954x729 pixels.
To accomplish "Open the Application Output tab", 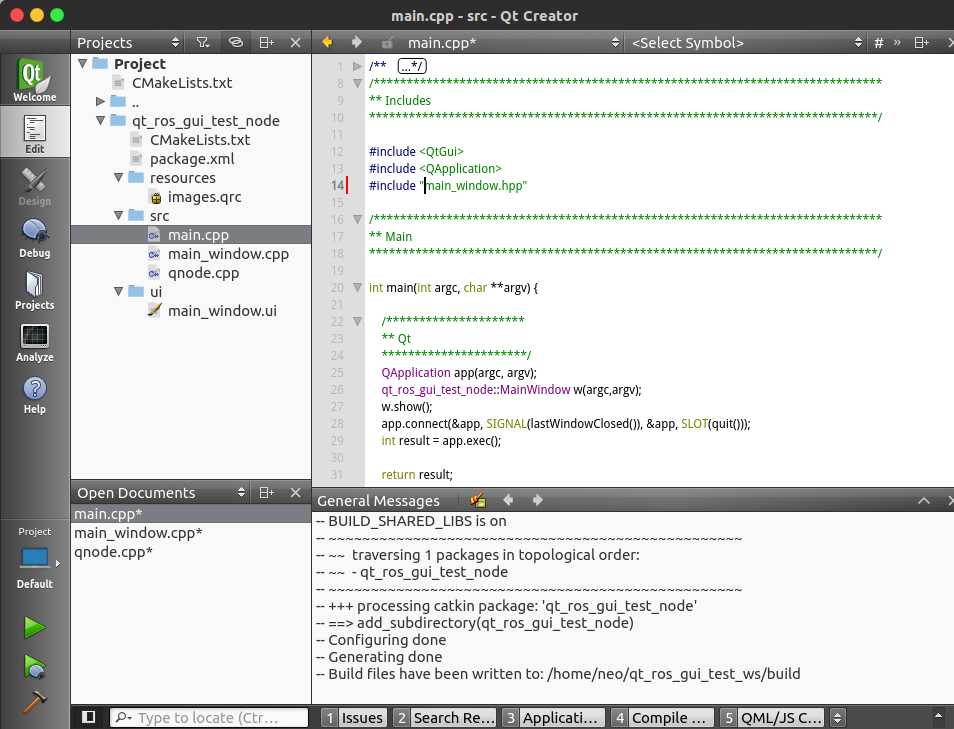I will (553, 717).
